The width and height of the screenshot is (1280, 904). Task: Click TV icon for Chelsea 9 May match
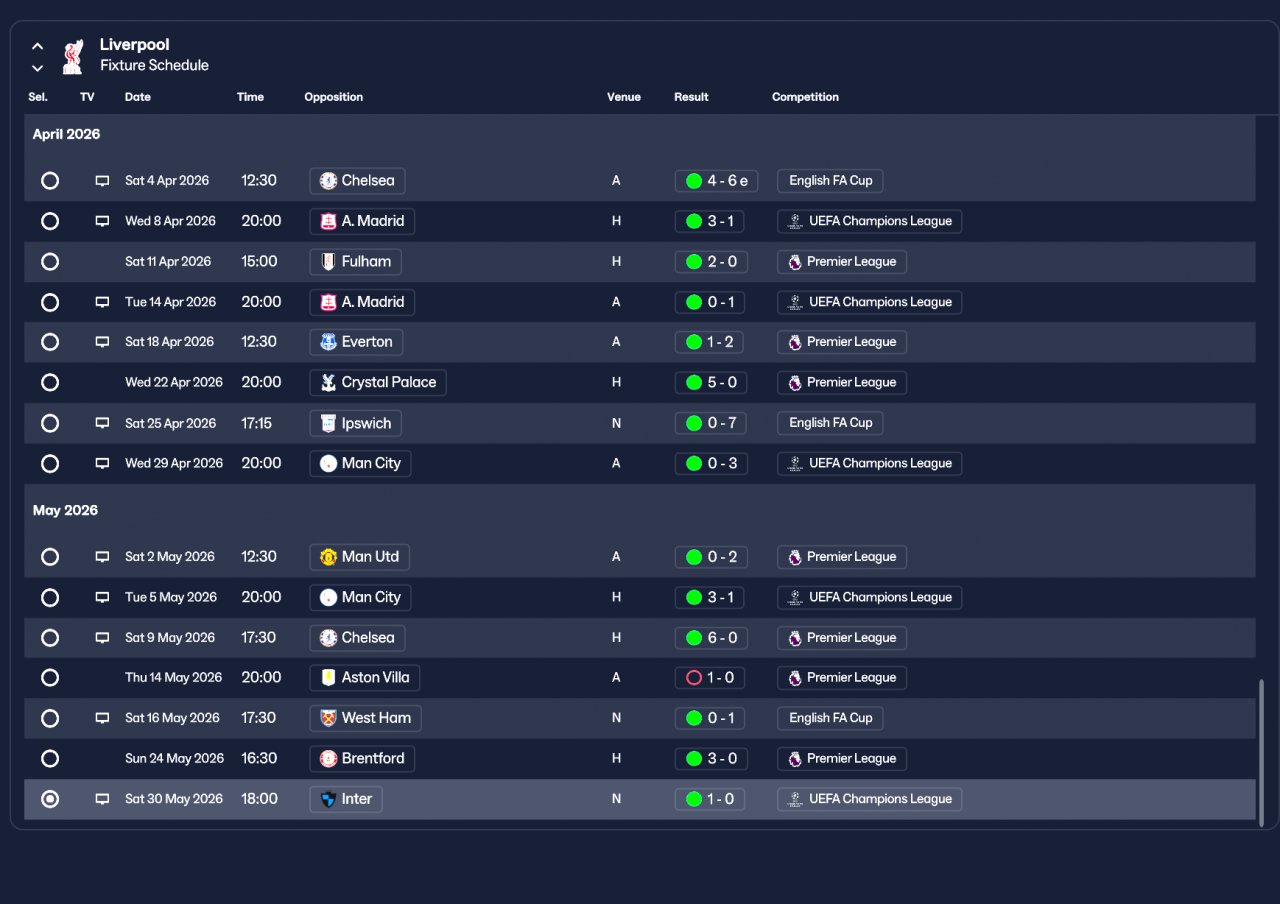click(102, 638)
